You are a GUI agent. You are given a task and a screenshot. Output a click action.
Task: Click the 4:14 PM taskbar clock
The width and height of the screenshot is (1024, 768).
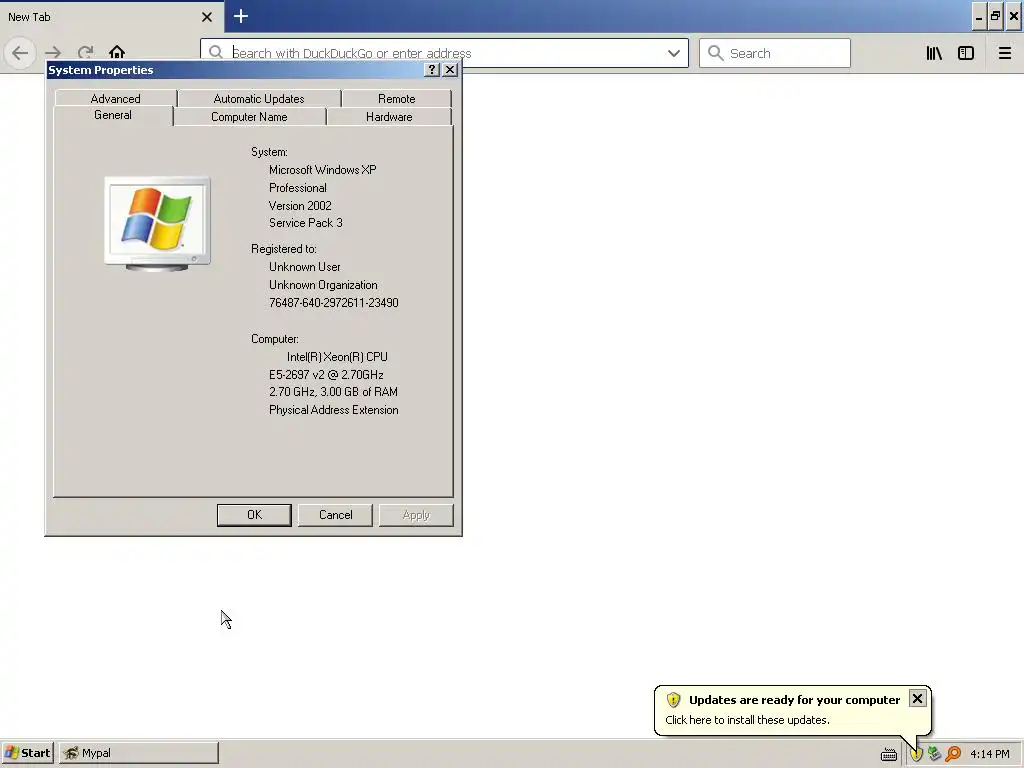coord(989,754)
